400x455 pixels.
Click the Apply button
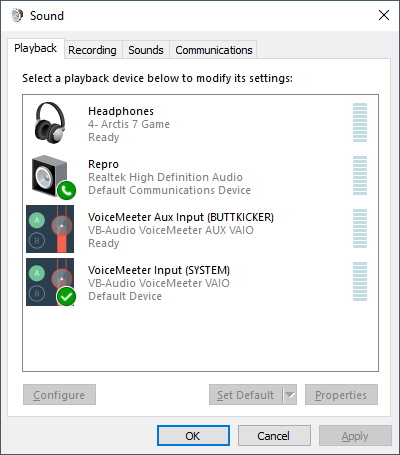355,436
